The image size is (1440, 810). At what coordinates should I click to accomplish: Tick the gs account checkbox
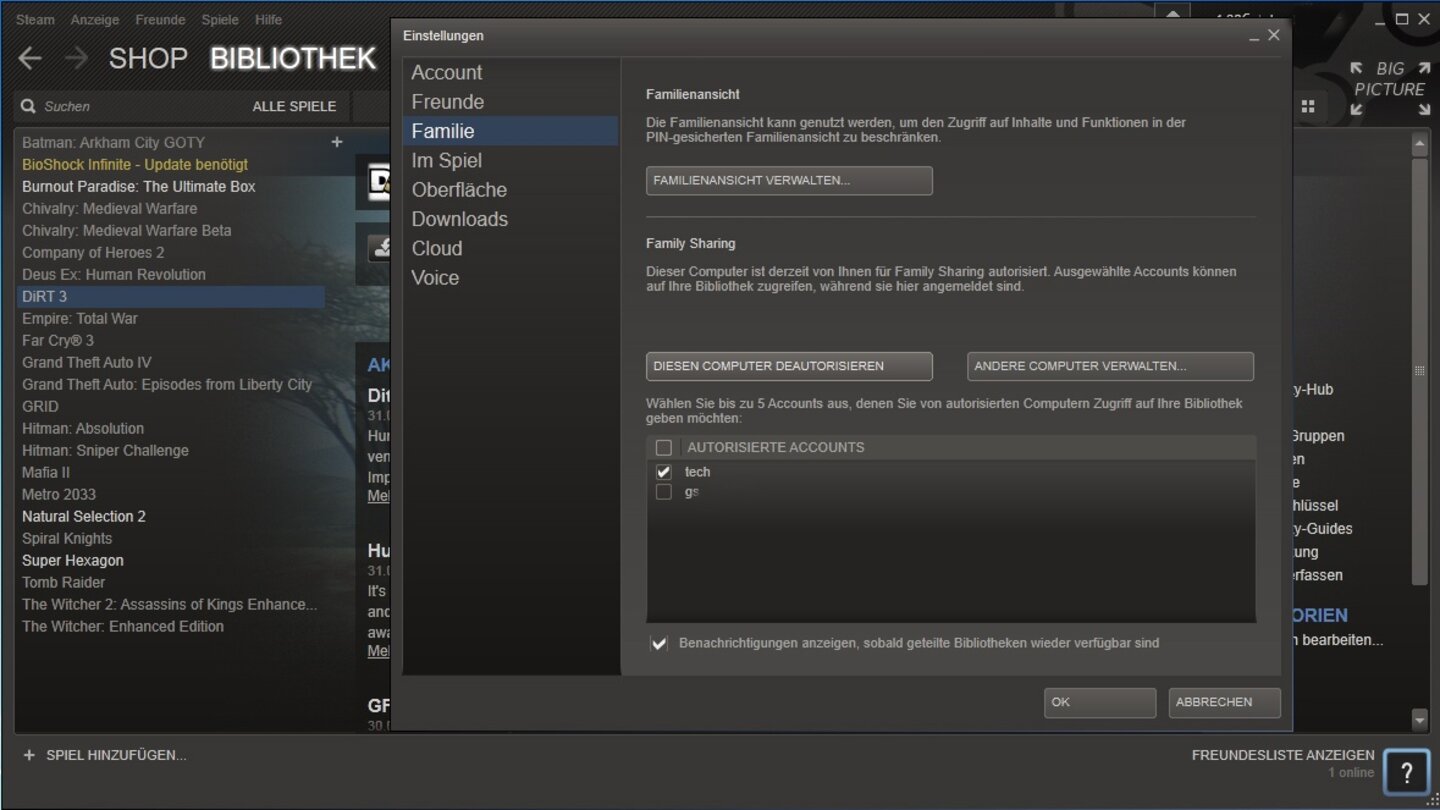663,492
